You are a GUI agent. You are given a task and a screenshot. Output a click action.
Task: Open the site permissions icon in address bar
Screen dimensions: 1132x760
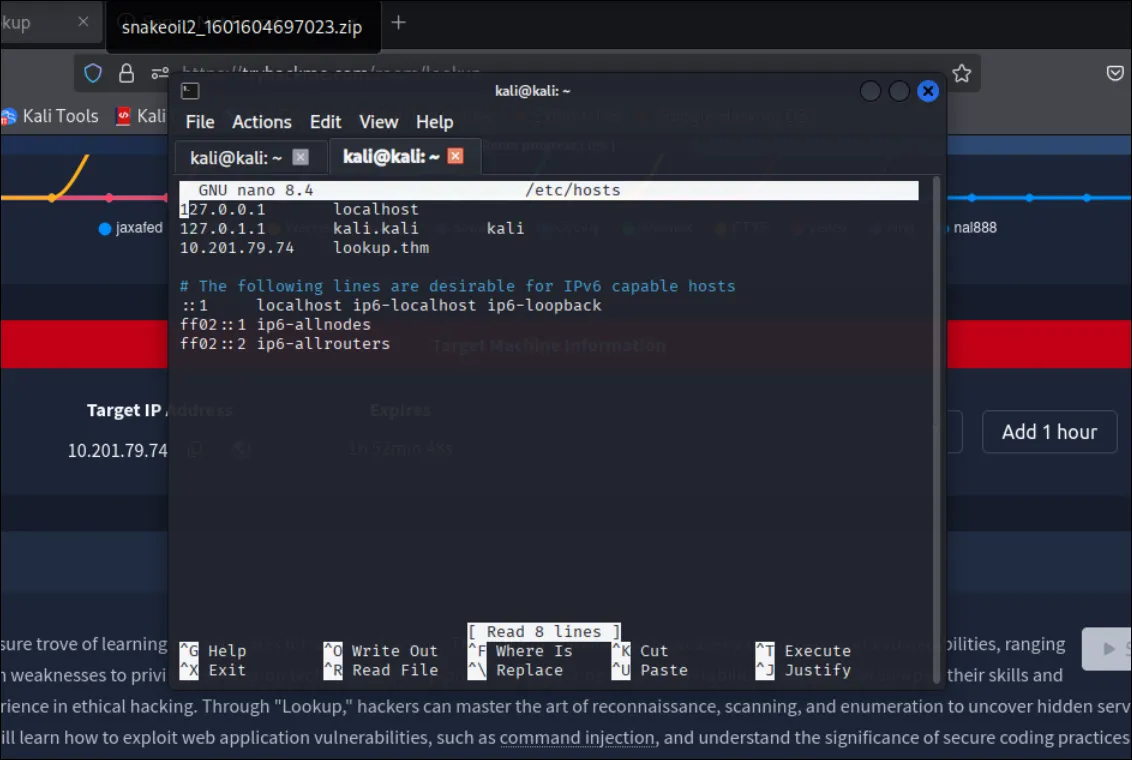click(160, 73)
